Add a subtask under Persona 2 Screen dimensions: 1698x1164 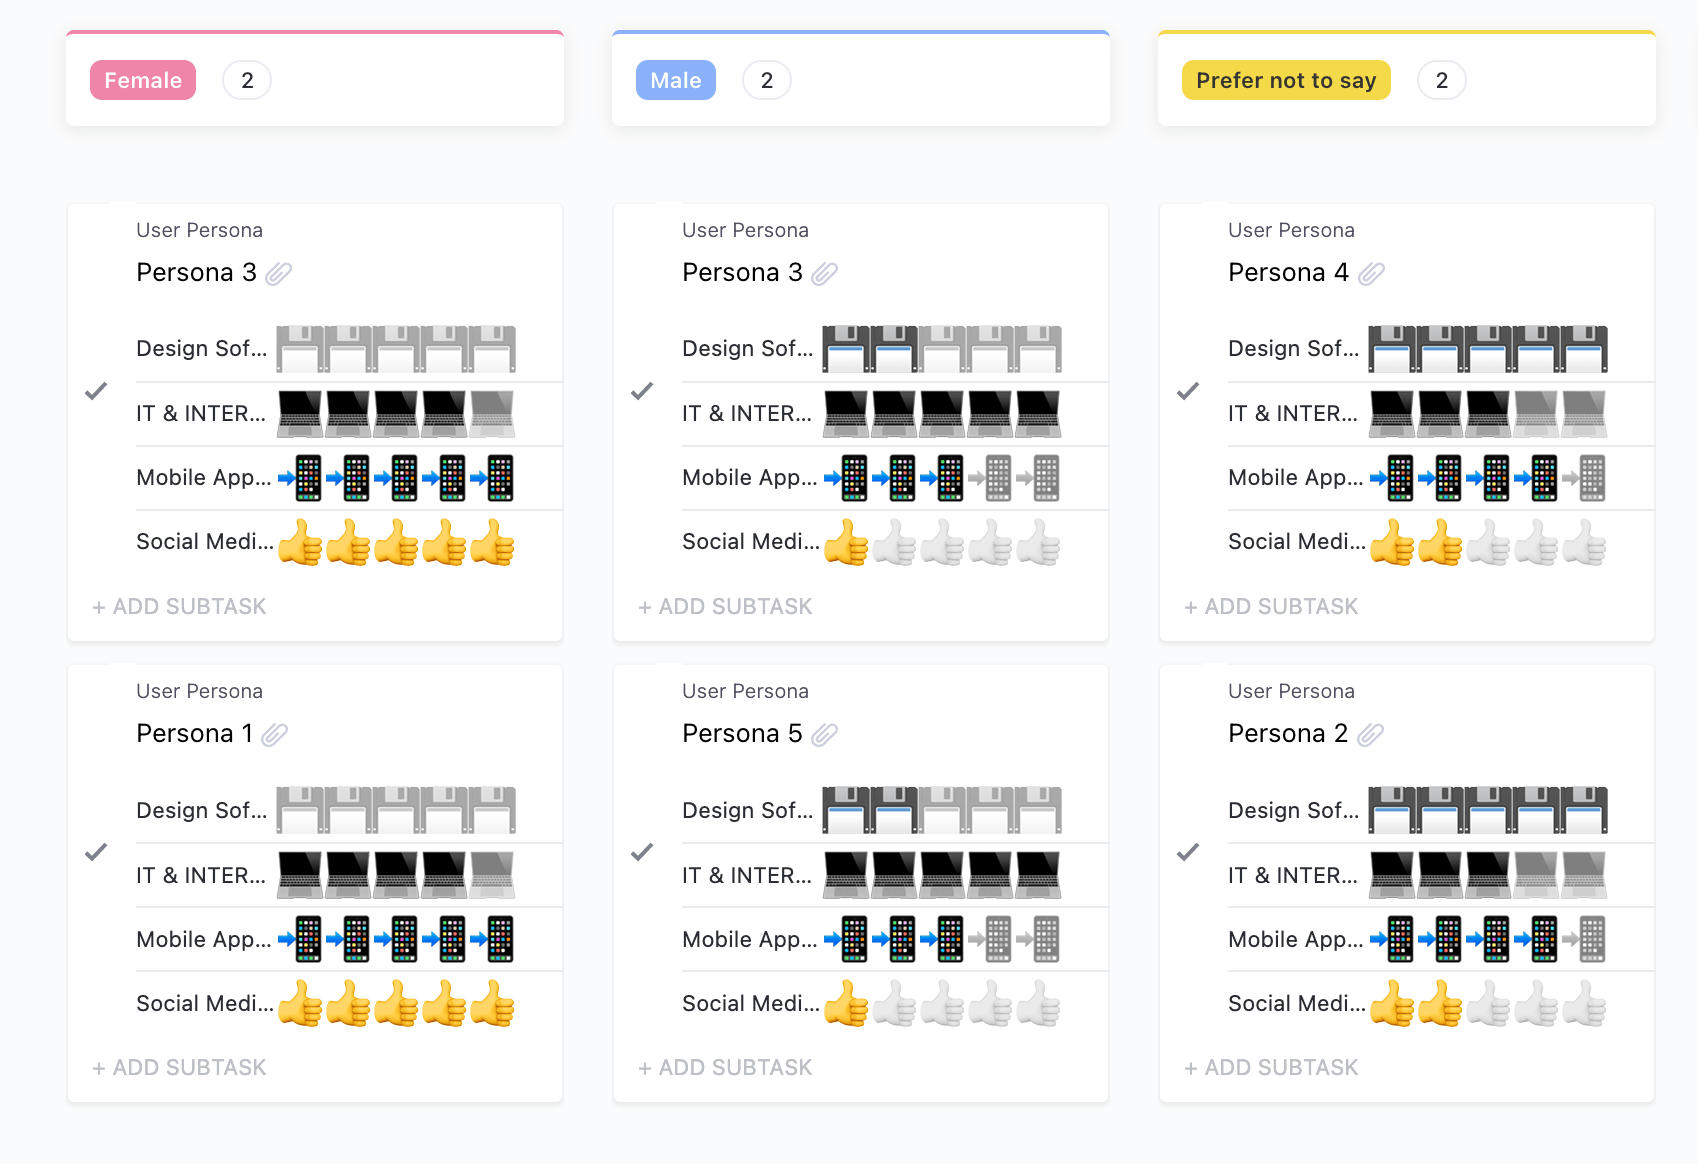[1272, 1068]
